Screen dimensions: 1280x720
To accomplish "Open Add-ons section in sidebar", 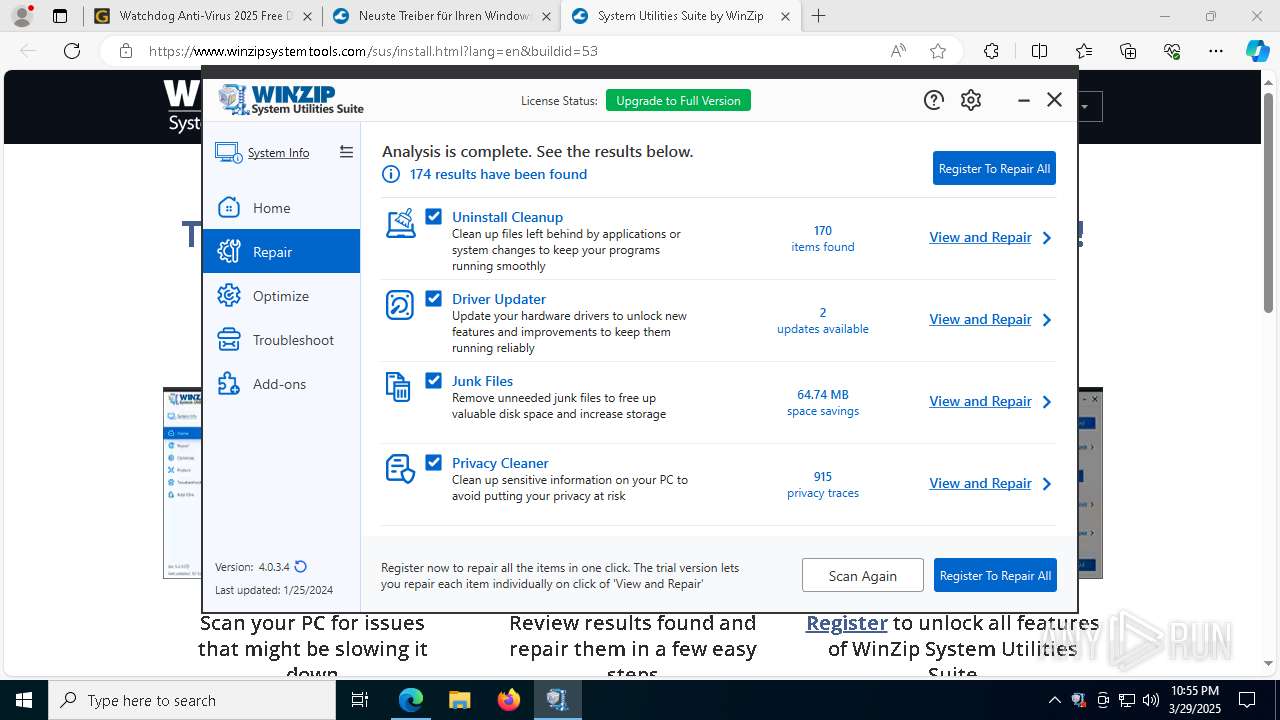I will click(281, 384).
